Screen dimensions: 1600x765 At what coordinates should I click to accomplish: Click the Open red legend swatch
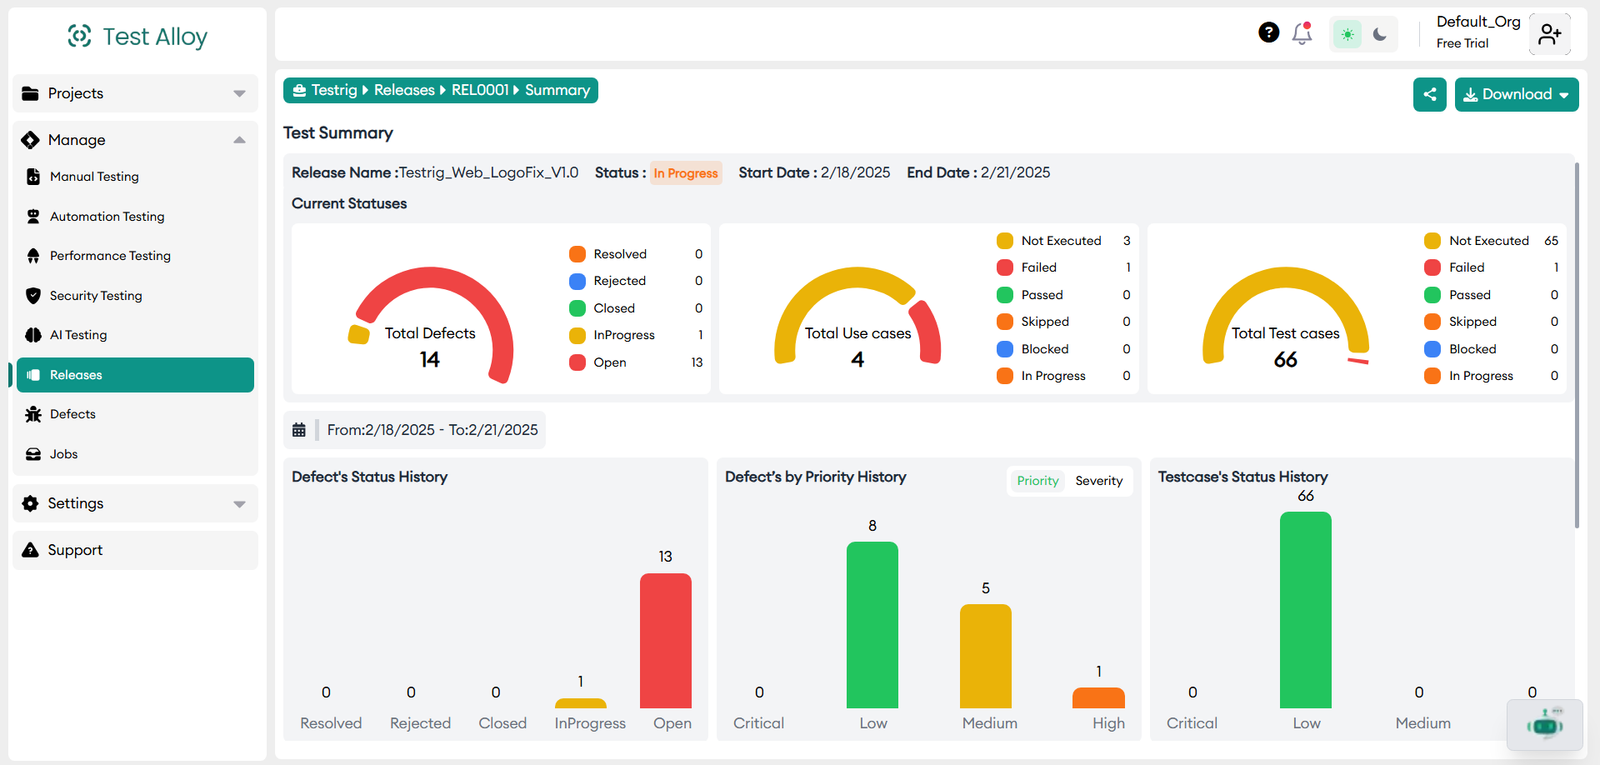tap(577, 362)
